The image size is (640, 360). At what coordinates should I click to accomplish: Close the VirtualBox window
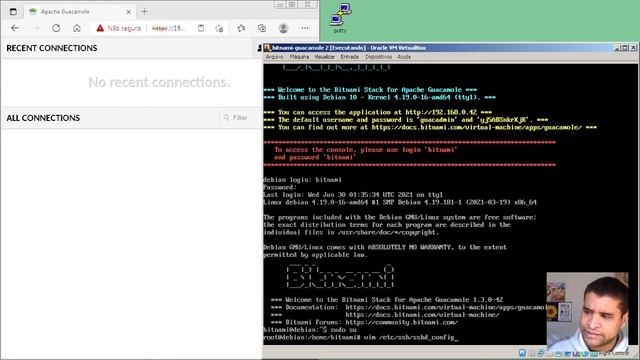click(633, 48)
